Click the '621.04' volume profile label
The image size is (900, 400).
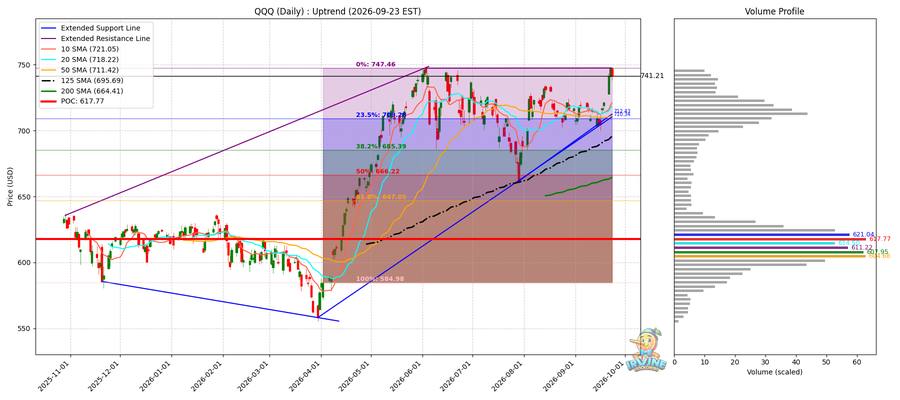pyautogui.click(x=863, y=234)
